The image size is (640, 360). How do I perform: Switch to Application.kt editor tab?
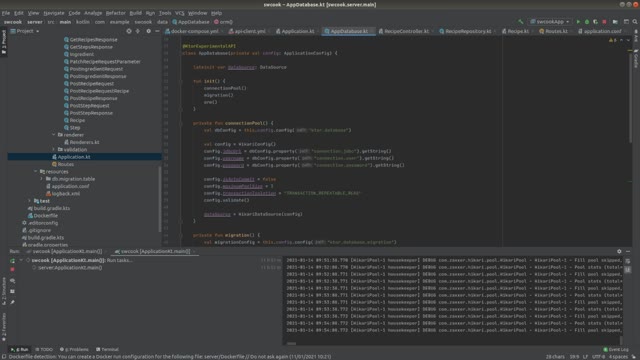click(297, 31)
